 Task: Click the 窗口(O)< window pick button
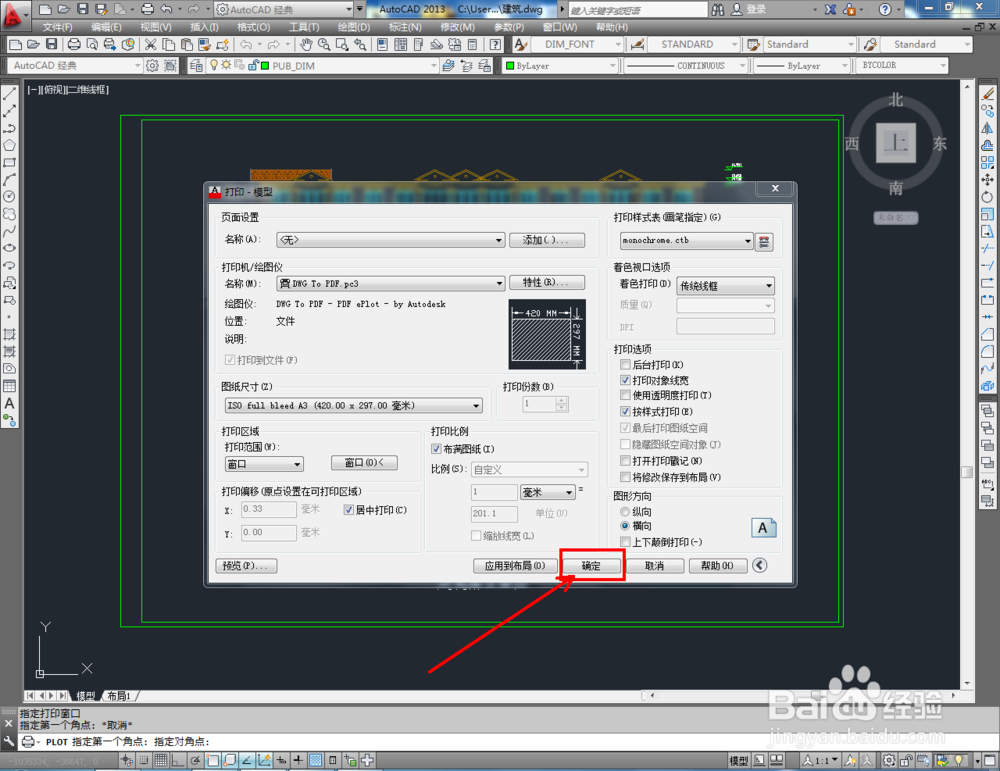pos(364,463)
